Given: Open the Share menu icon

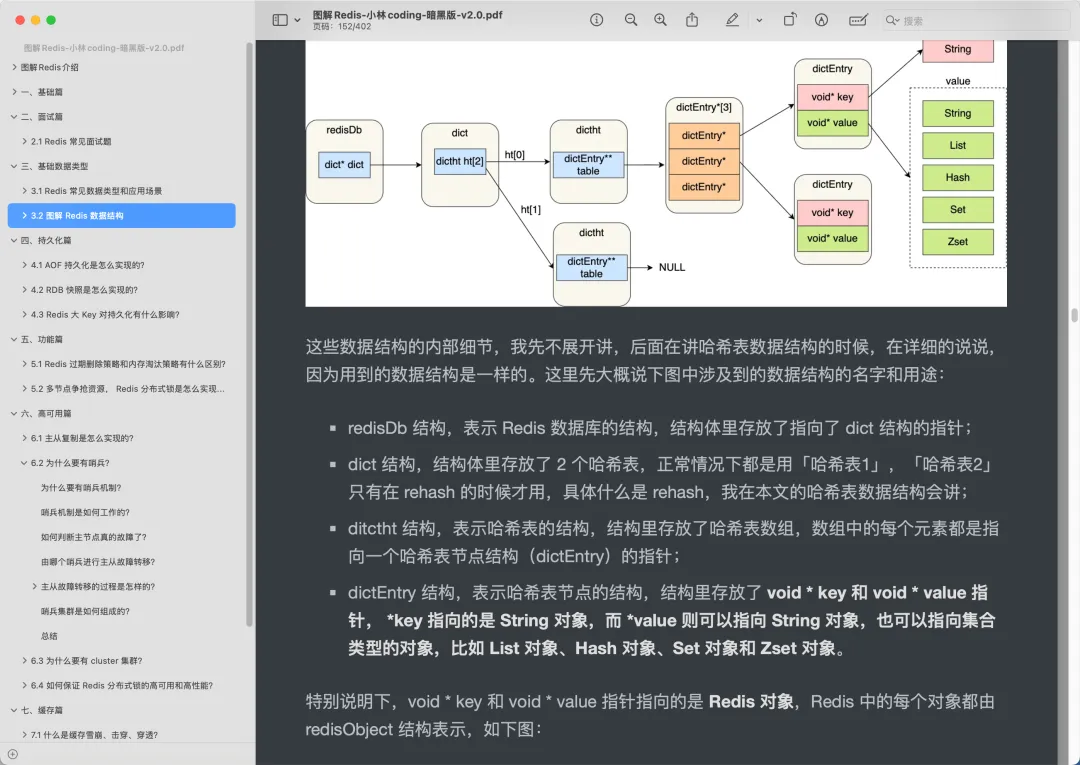Looking at the screenshot, I should pyautogui.click(x=692, y=20).
